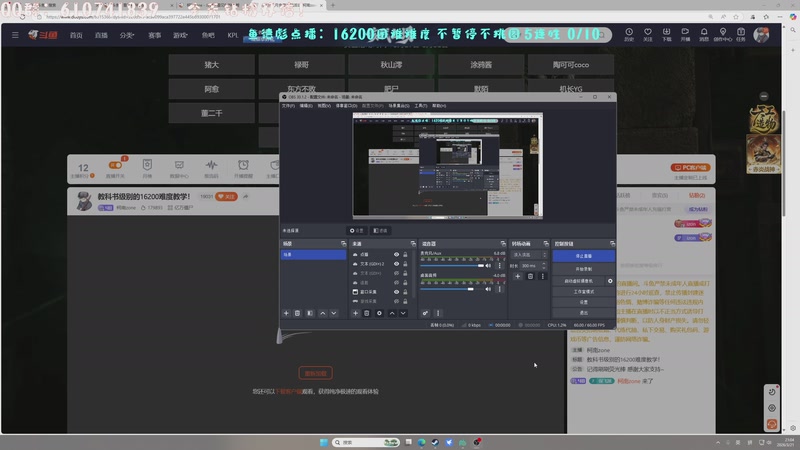Pop out the mixer dock panel
This screenshot has height=450, width=800.
coord(503,244)
